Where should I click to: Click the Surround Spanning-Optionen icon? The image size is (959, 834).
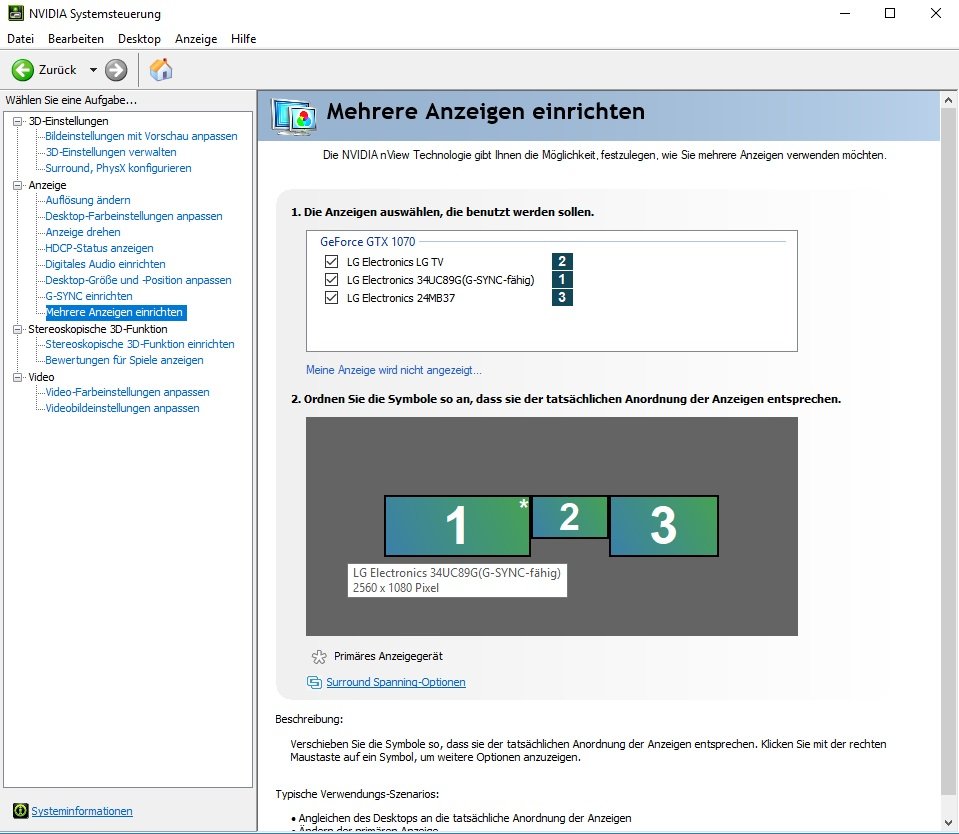314,682
